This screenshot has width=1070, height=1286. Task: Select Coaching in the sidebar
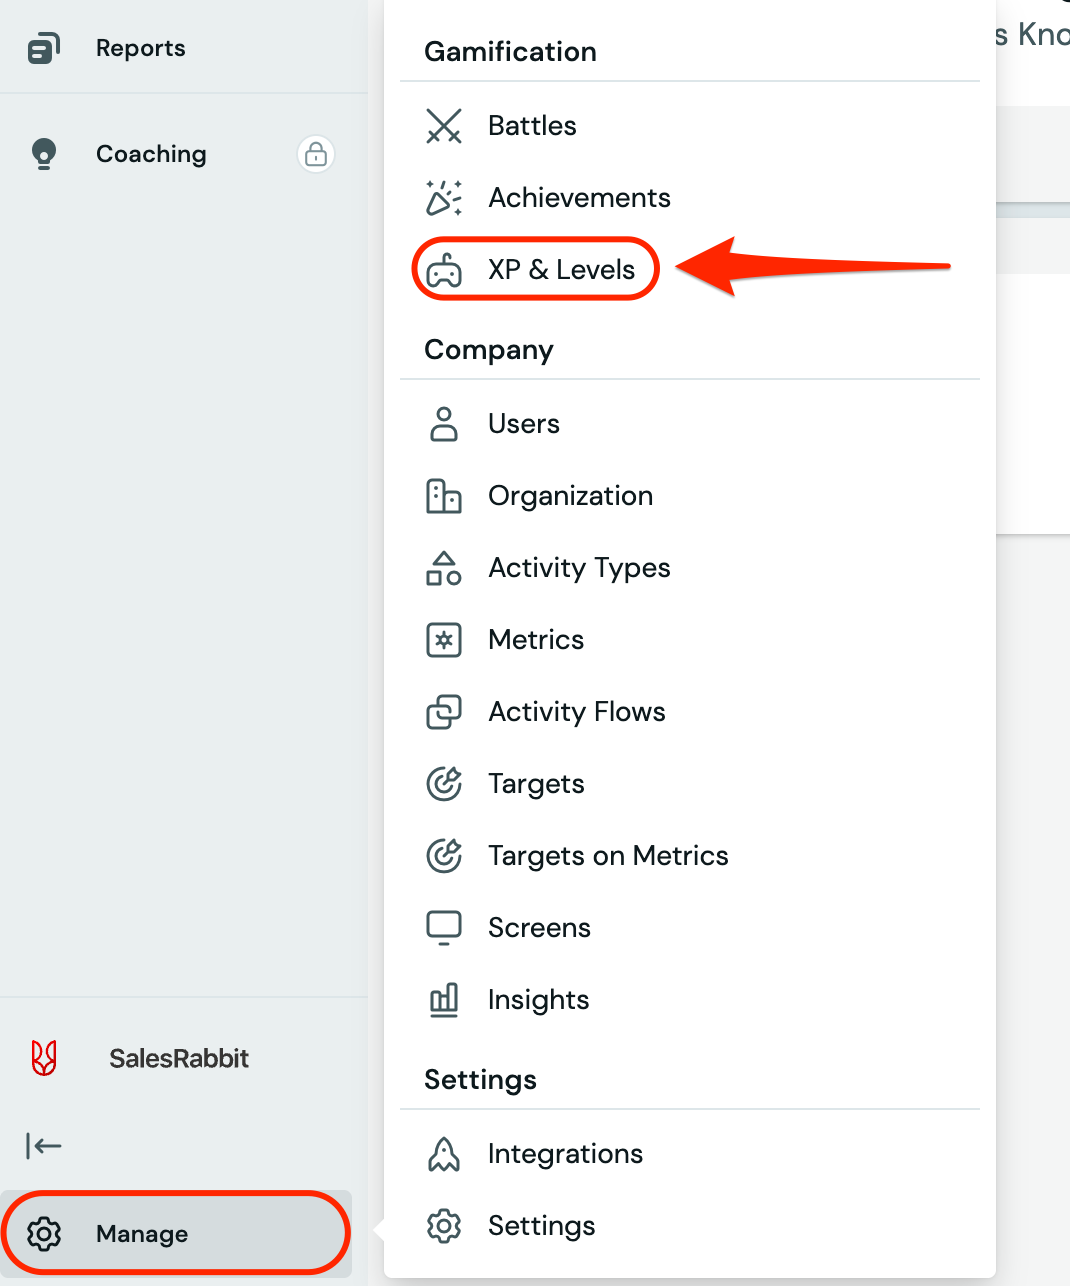(x=151, y=154)
